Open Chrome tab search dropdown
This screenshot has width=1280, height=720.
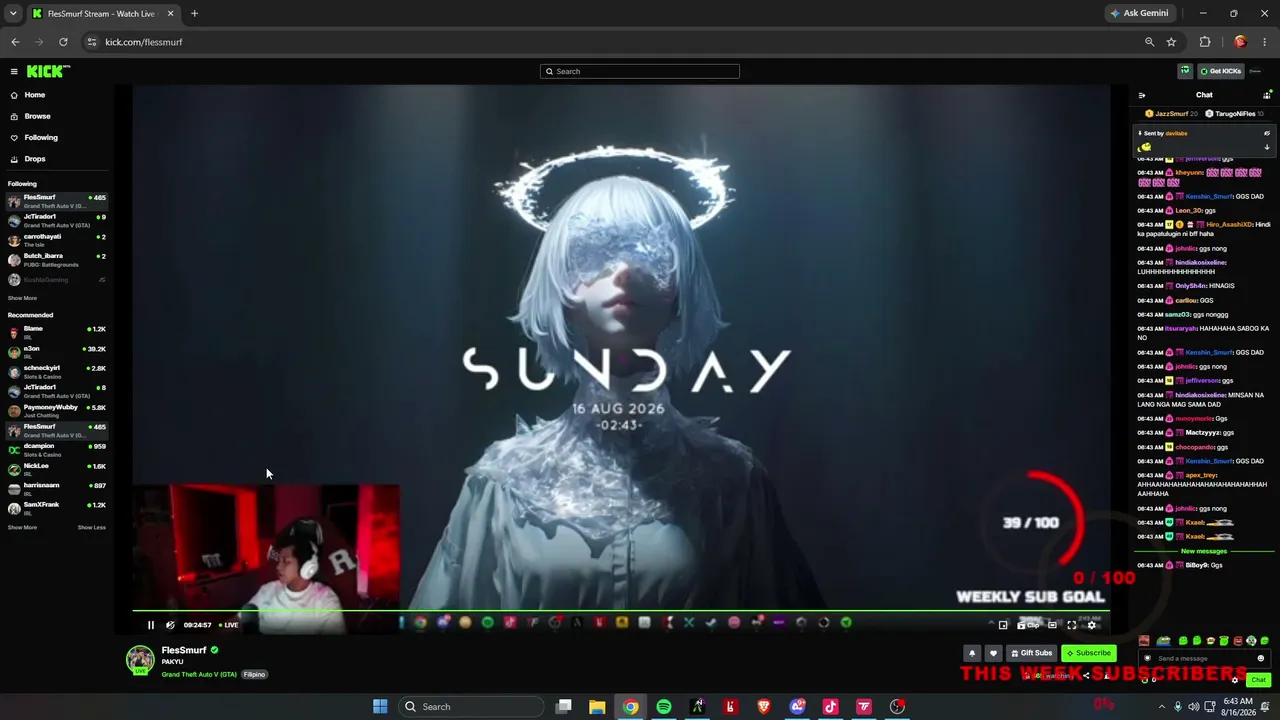point(13,14)
